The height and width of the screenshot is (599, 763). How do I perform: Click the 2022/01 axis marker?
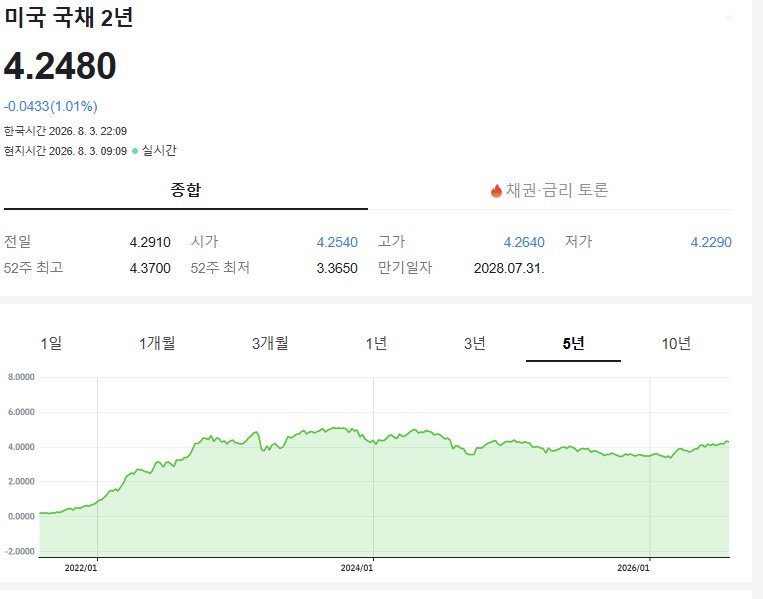tap(81, 568)
